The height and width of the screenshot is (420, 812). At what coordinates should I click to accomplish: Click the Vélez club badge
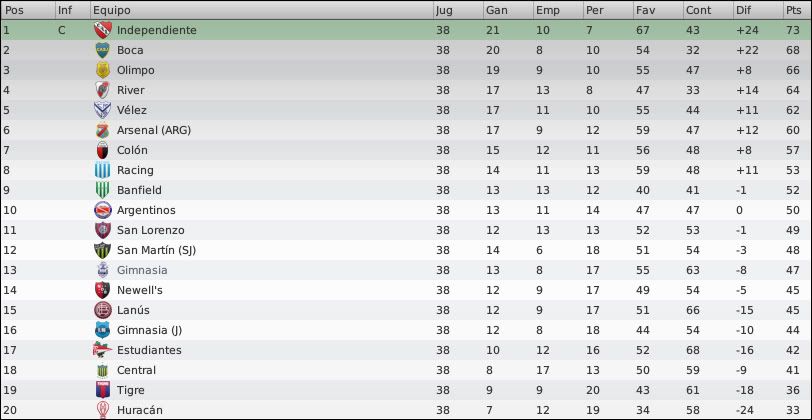103,110
